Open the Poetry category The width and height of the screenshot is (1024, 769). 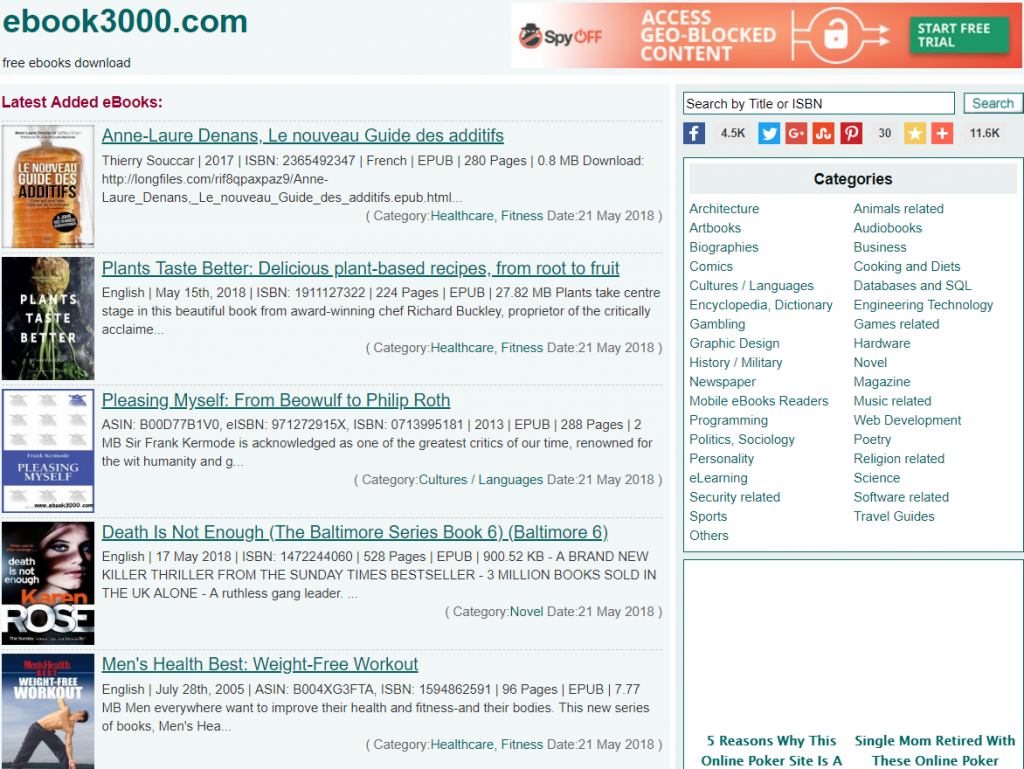[x=872, y=439]
